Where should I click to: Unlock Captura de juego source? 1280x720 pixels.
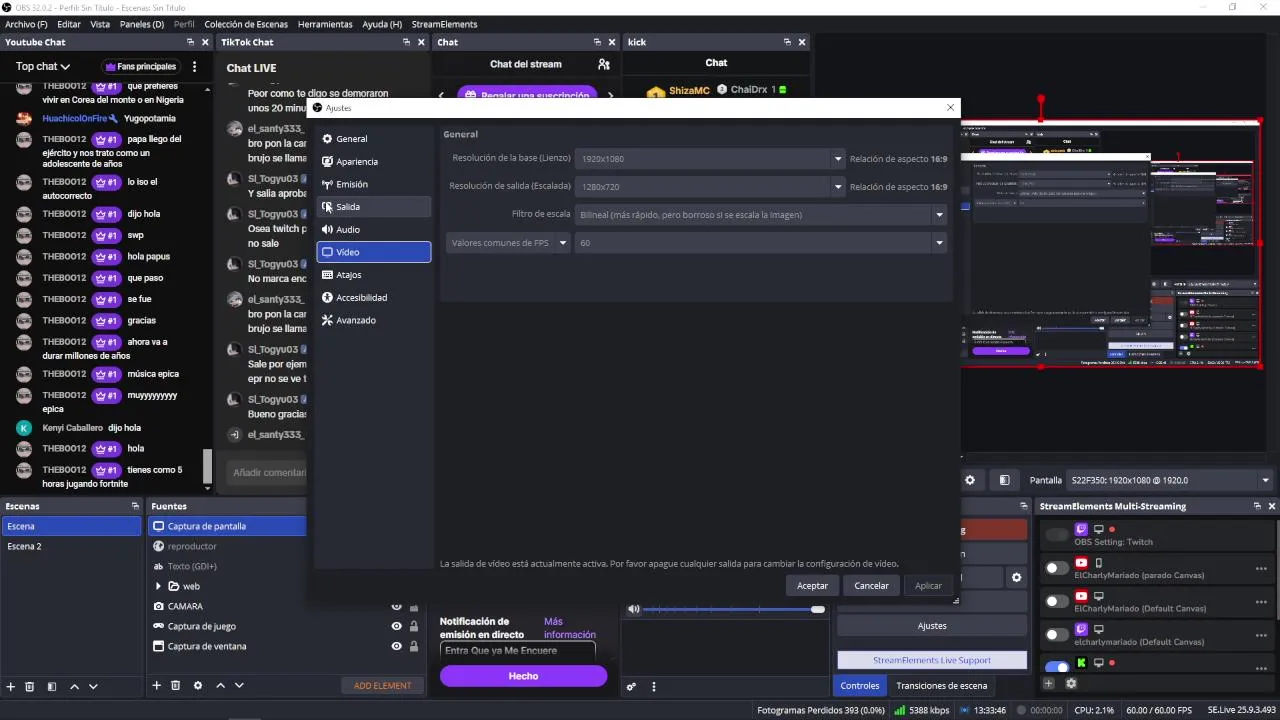(413, 626)
